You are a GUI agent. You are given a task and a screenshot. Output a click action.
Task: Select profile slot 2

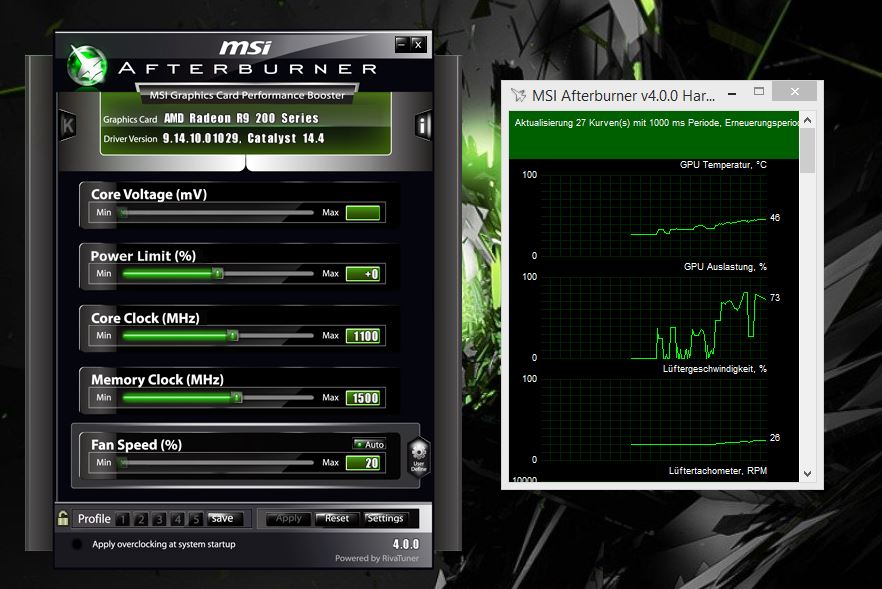[x=141, y=519]
